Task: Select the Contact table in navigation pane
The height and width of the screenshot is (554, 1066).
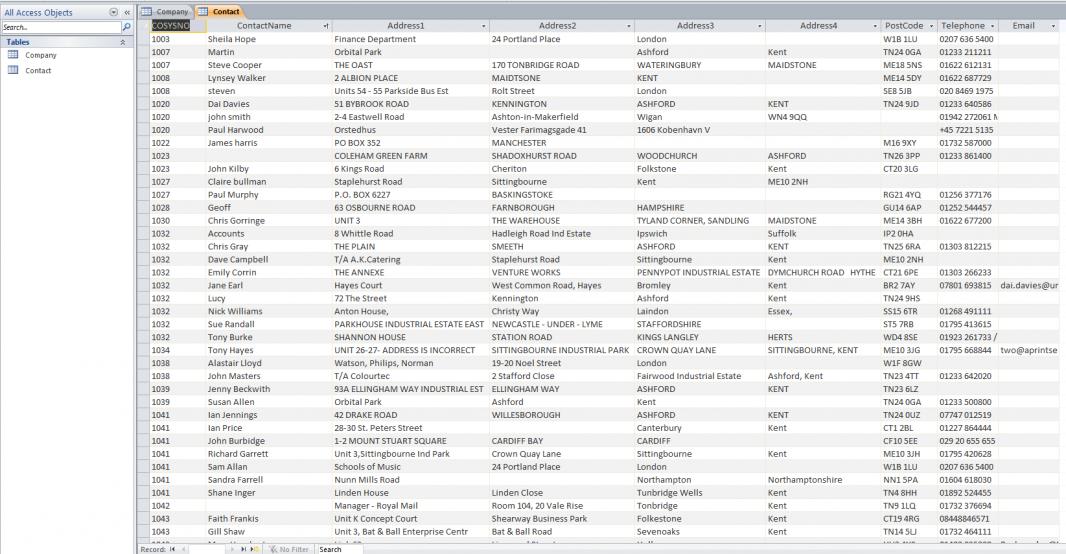Action: pyautogui.click(x=38, y=70)
